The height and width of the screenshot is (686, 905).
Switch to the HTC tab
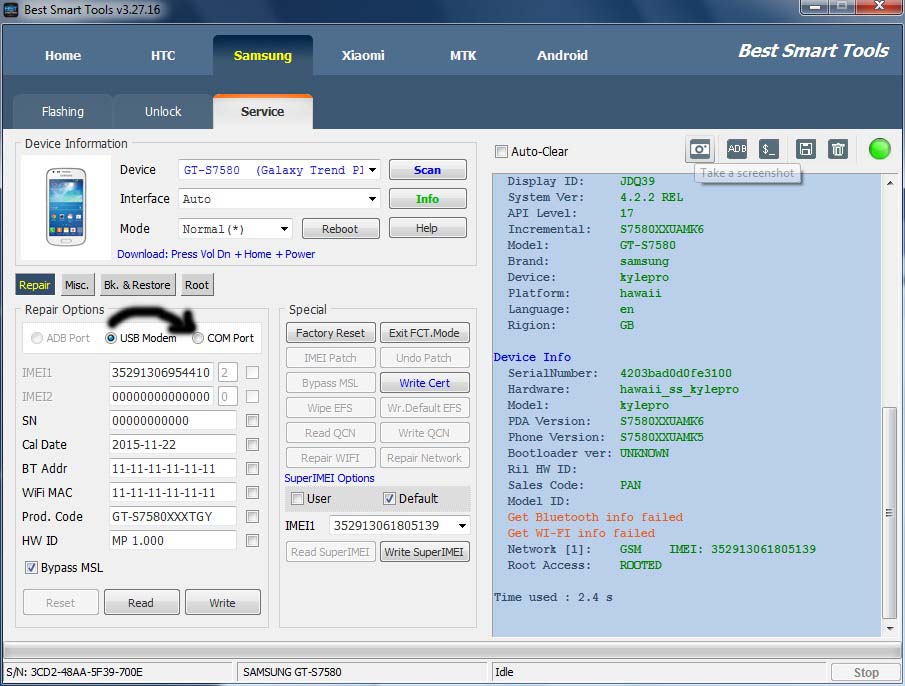point(163,55)
